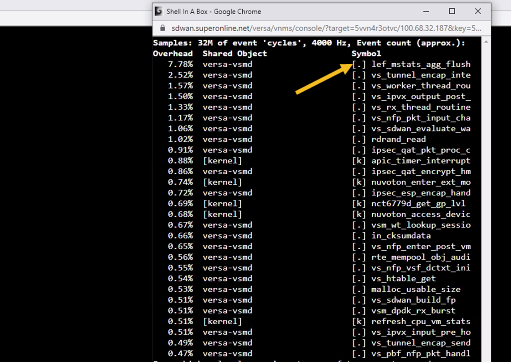Maximize the Shell In A Box window
The height and width of the screenshot is (362, 511).
click(452, 11)
